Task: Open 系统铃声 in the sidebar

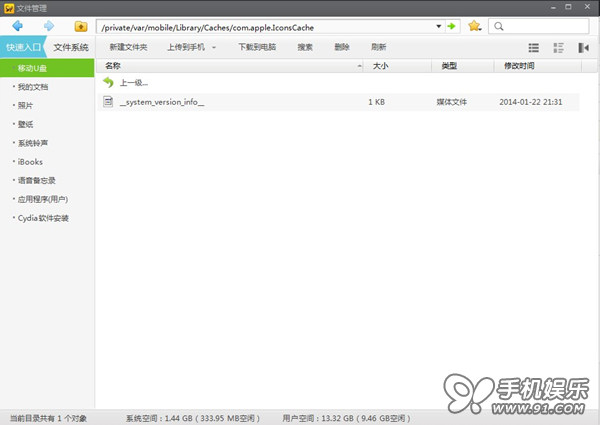Action: (x=33, y=143)
